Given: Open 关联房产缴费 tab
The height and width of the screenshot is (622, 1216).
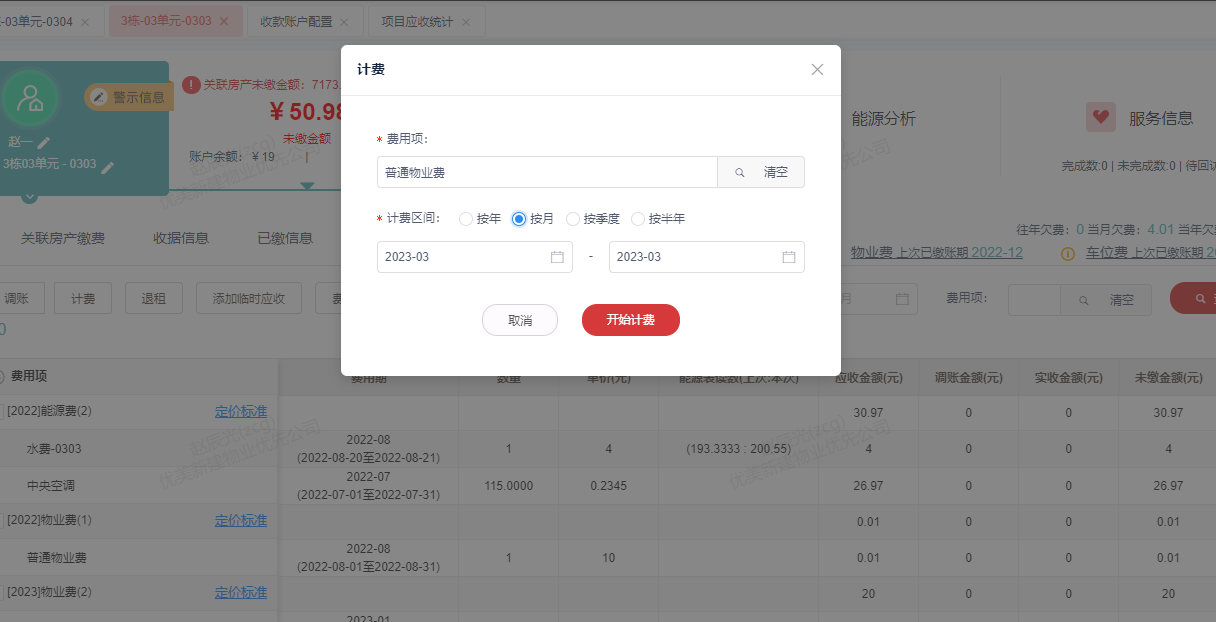Looking at the screenshot, I should pyautogui.click(x=63, y=238).
